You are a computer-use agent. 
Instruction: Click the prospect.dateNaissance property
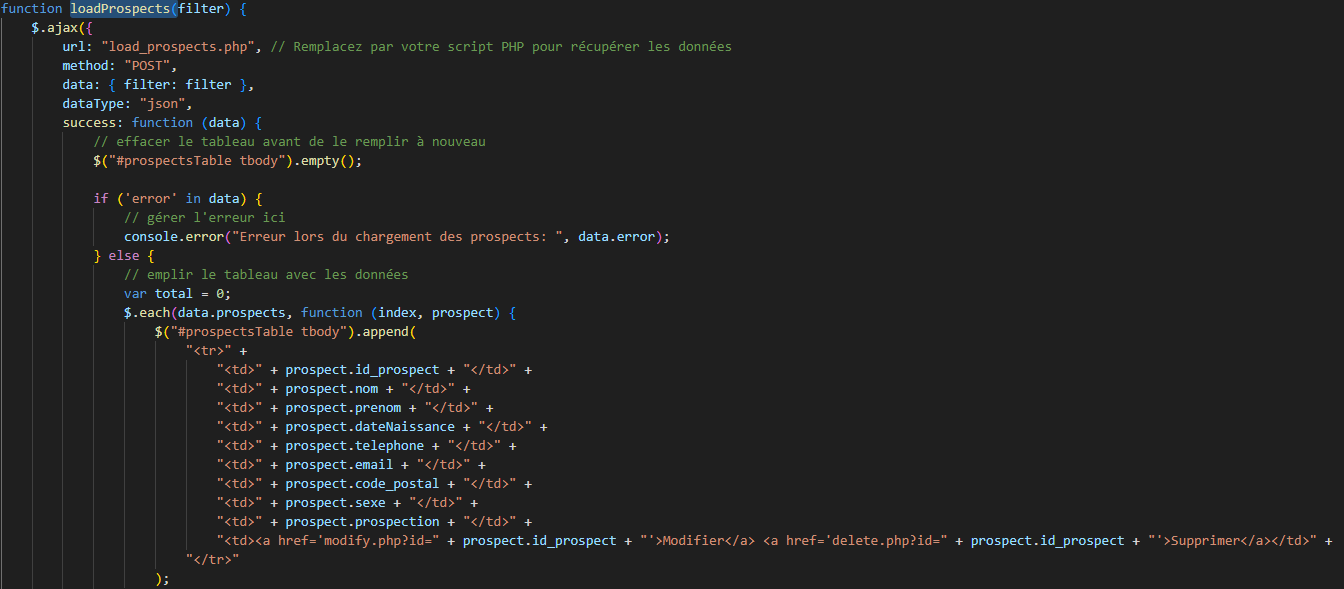point(370,427)
